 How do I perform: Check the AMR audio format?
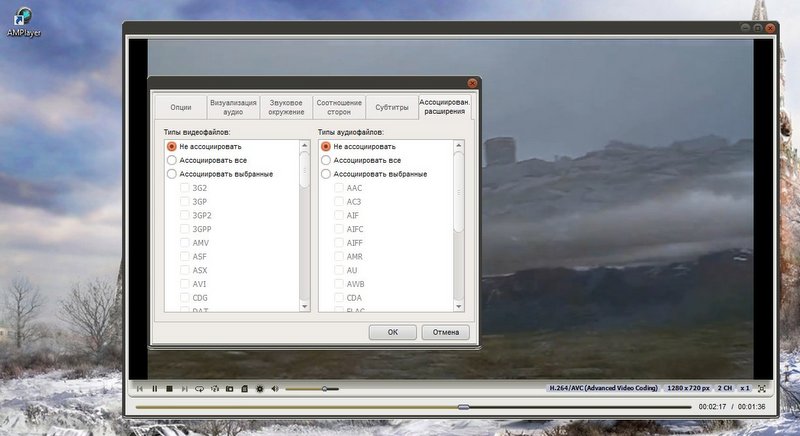pyautogui.click(x=339, y=257)
